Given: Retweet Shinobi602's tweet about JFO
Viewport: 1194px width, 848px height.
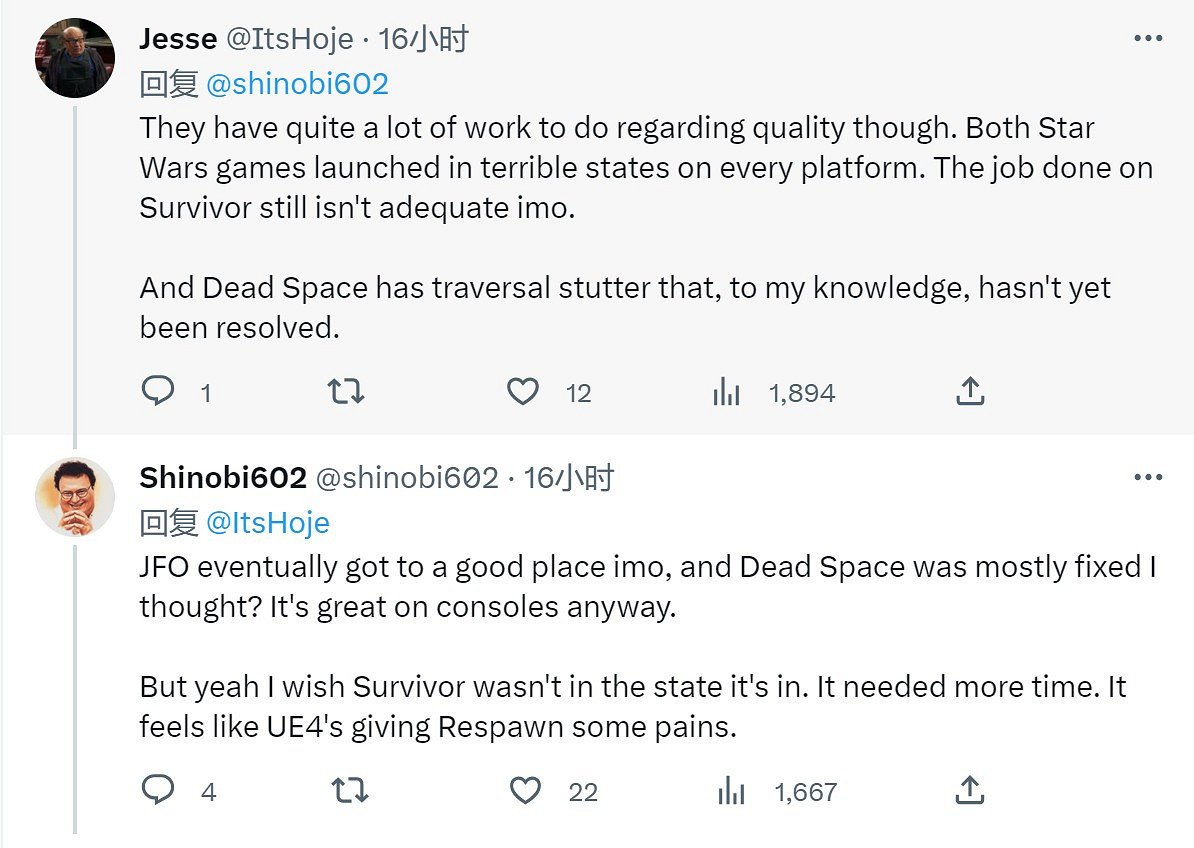Looking at the screenshot, I should pos(349,792).
